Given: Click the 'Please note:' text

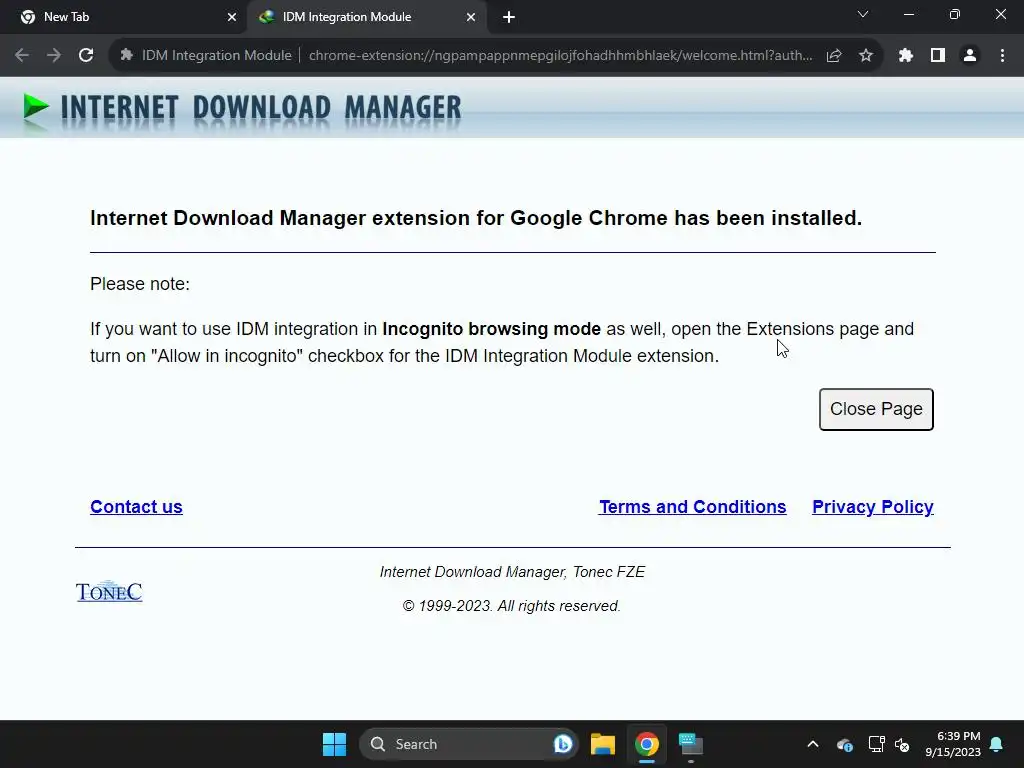Looking at the screenshot, I should pos(140,284).
